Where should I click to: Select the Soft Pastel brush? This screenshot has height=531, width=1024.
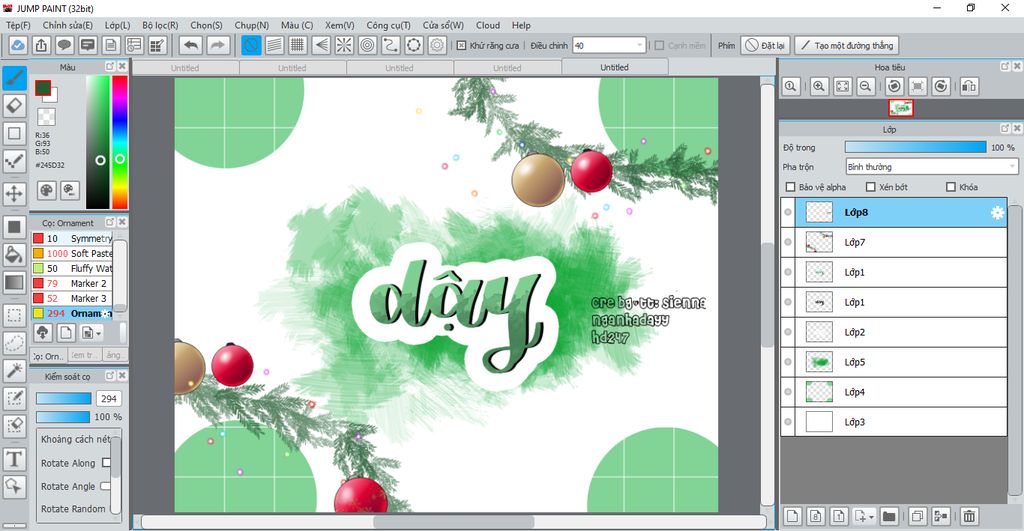click(72, 253)
